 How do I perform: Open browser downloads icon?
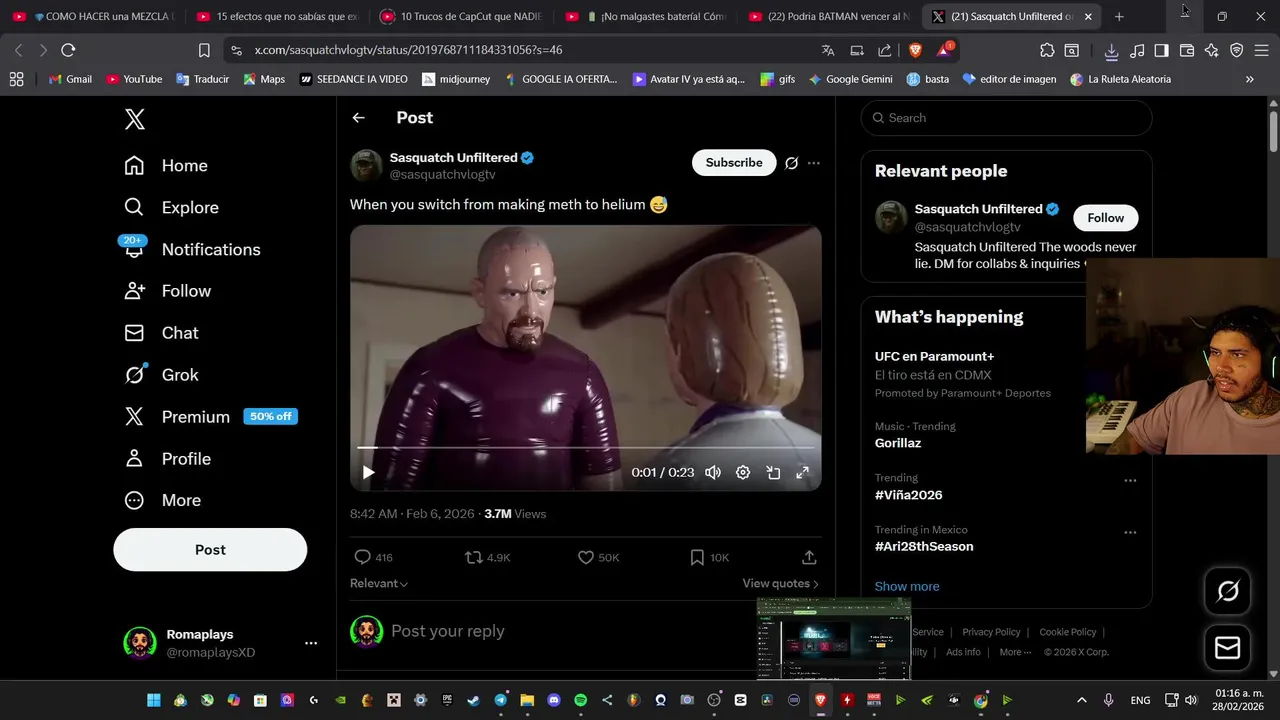coord(1111,50)
